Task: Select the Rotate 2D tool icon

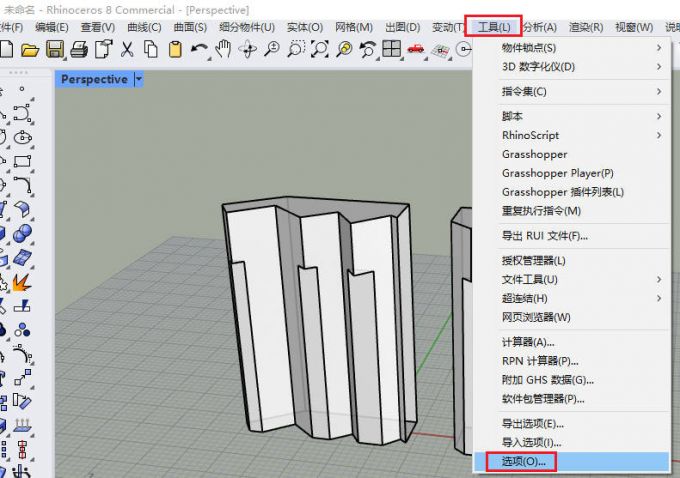Action: (22, 401)
